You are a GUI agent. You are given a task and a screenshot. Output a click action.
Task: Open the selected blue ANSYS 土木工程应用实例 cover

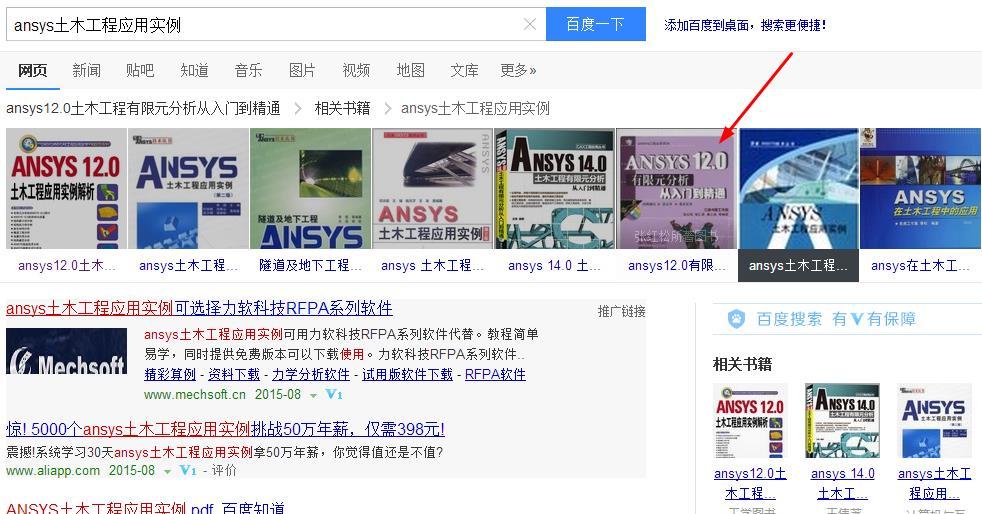tap(799, 188)
